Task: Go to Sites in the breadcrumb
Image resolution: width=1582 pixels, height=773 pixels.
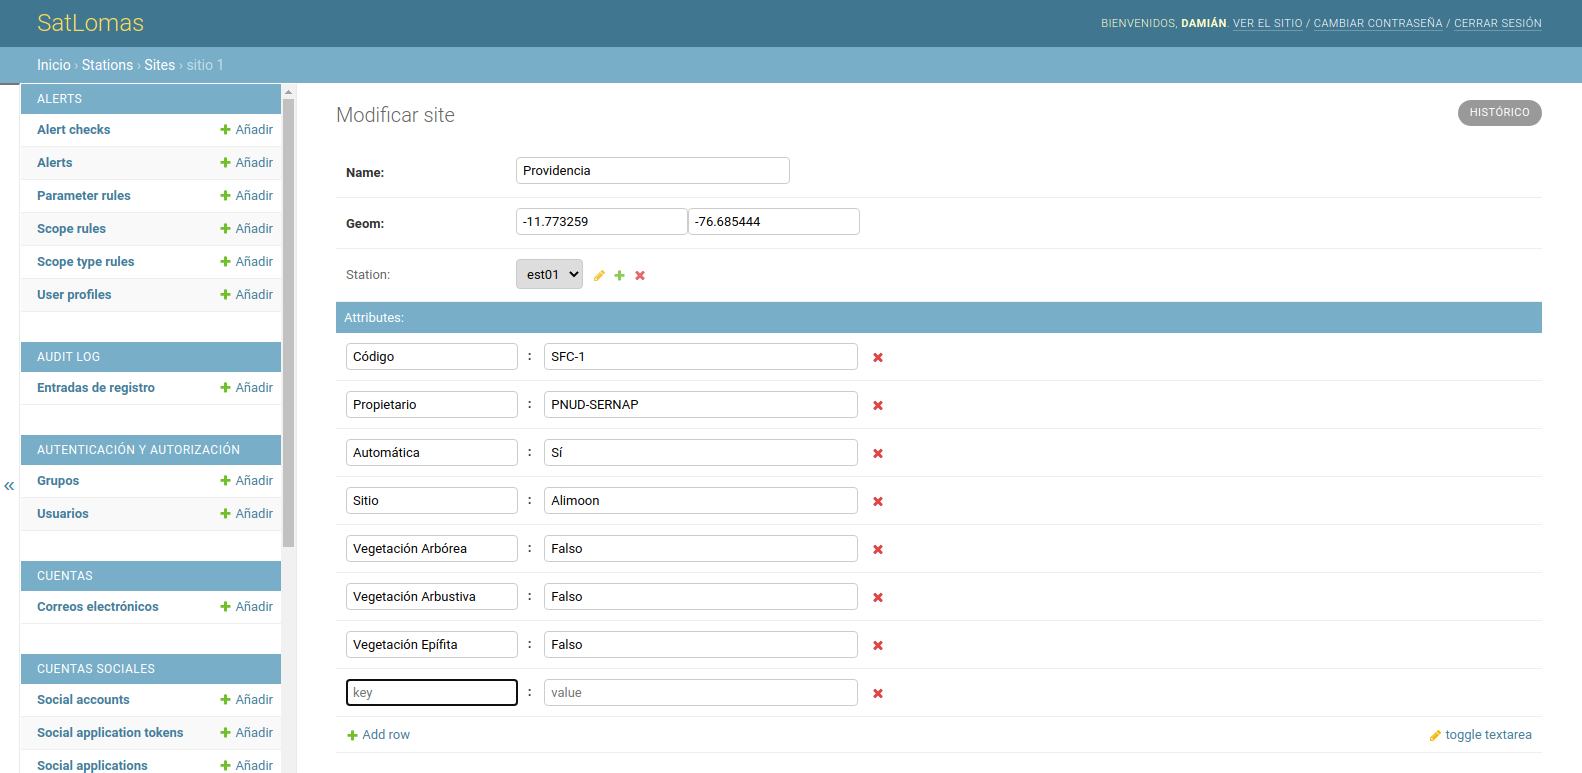Action: click(x=159, y=65)
